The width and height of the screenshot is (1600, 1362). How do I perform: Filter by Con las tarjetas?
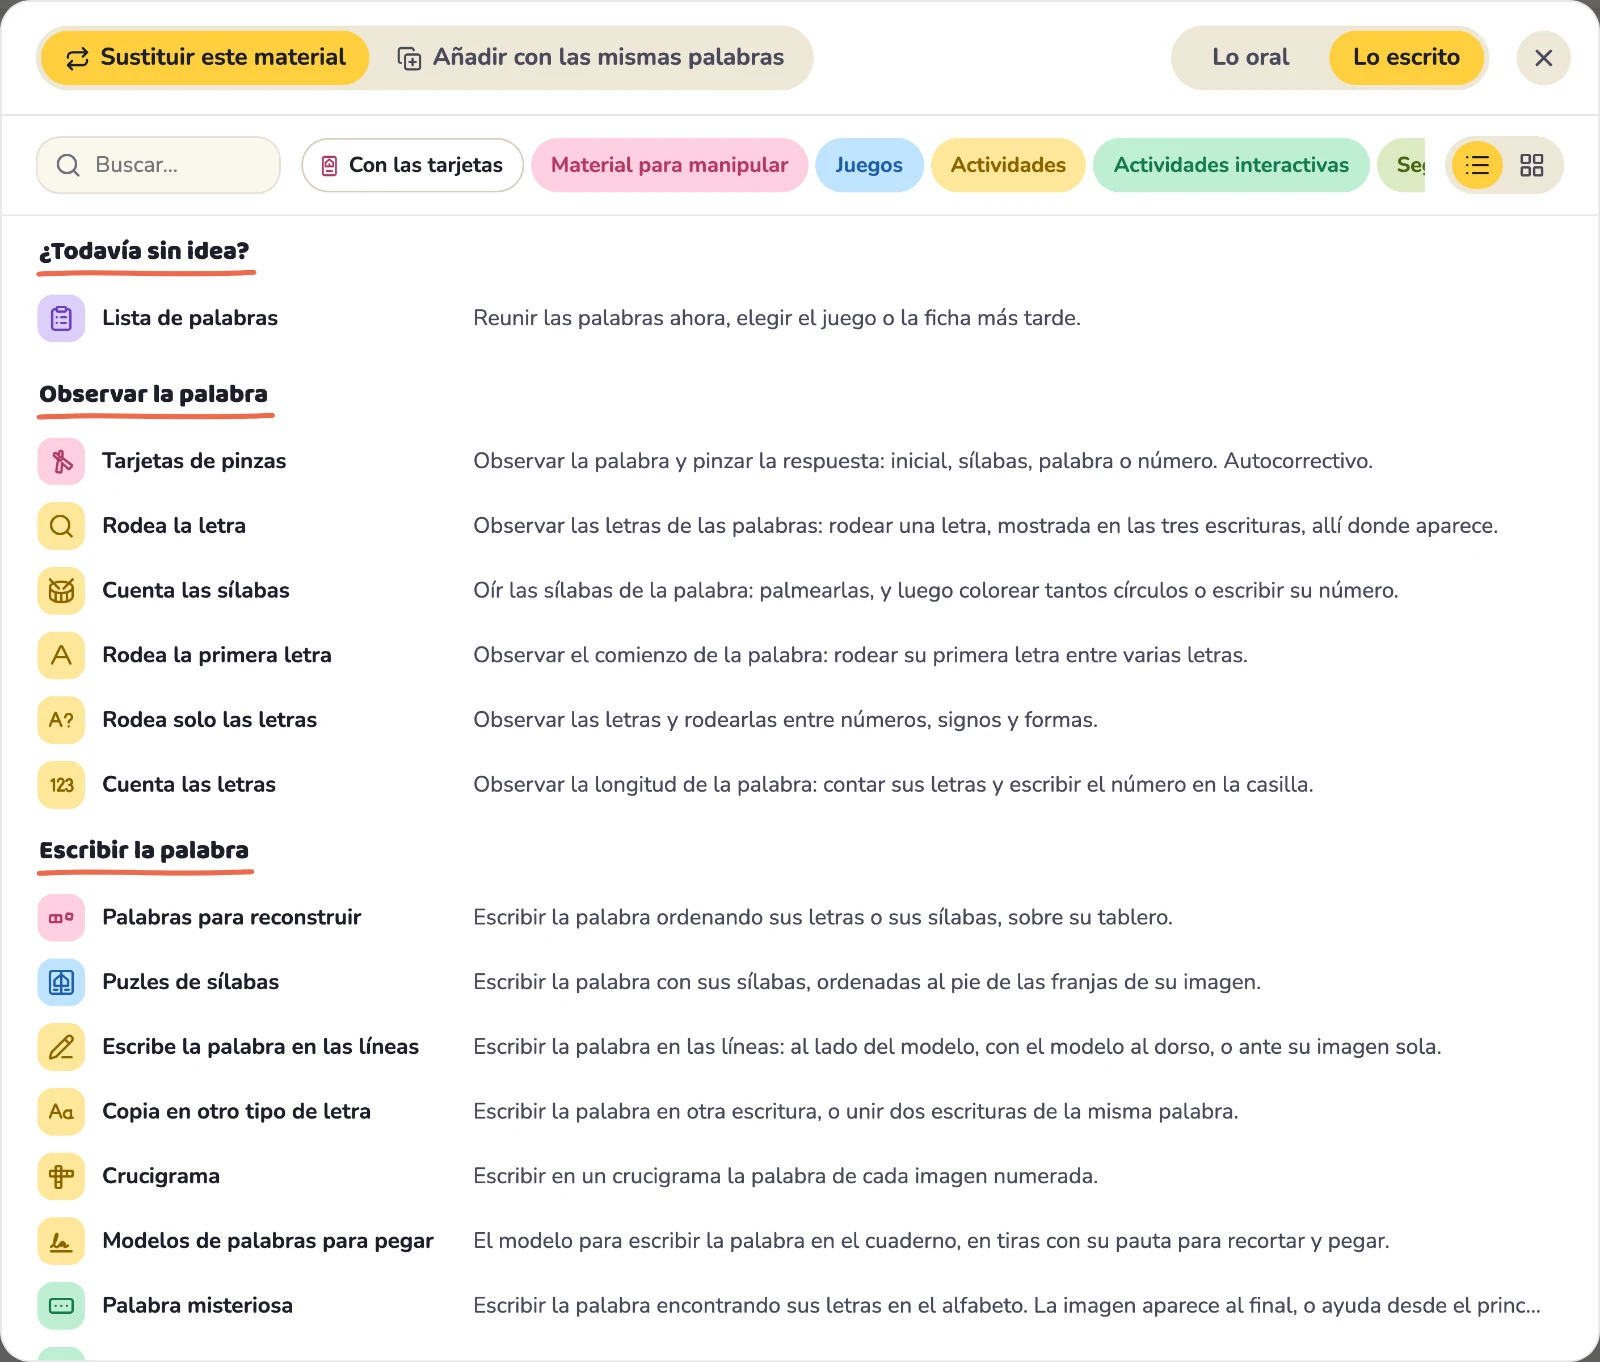[412, 165]
